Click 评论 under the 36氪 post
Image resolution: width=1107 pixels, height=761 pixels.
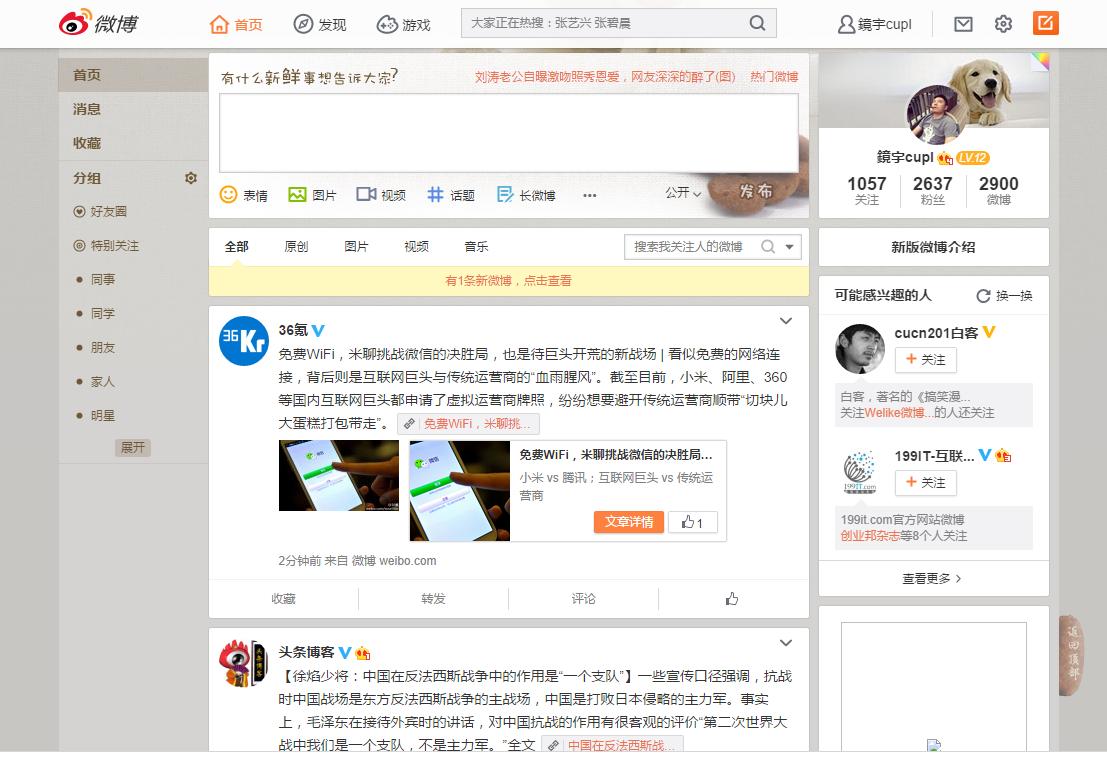583,599
